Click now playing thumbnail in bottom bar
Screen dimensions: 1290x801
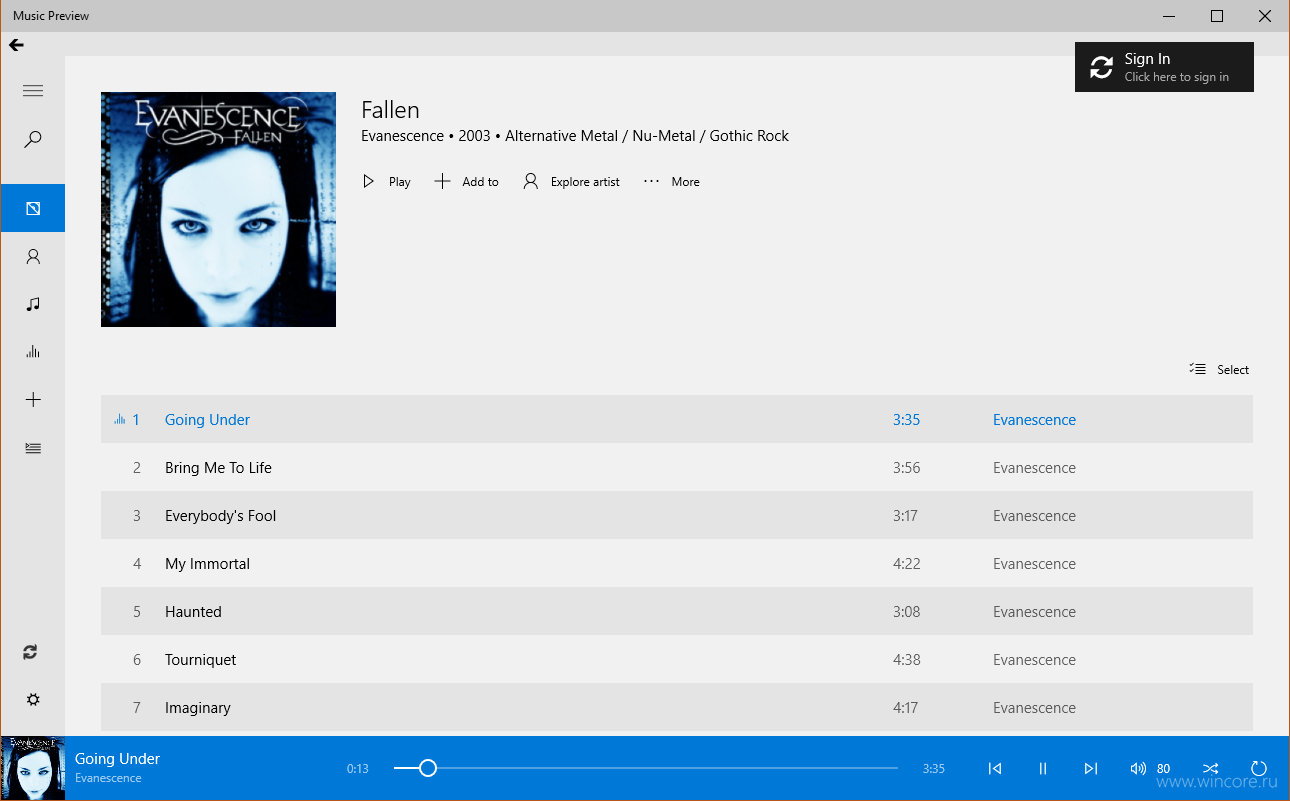pyautogui.click(x=33, y=768)
